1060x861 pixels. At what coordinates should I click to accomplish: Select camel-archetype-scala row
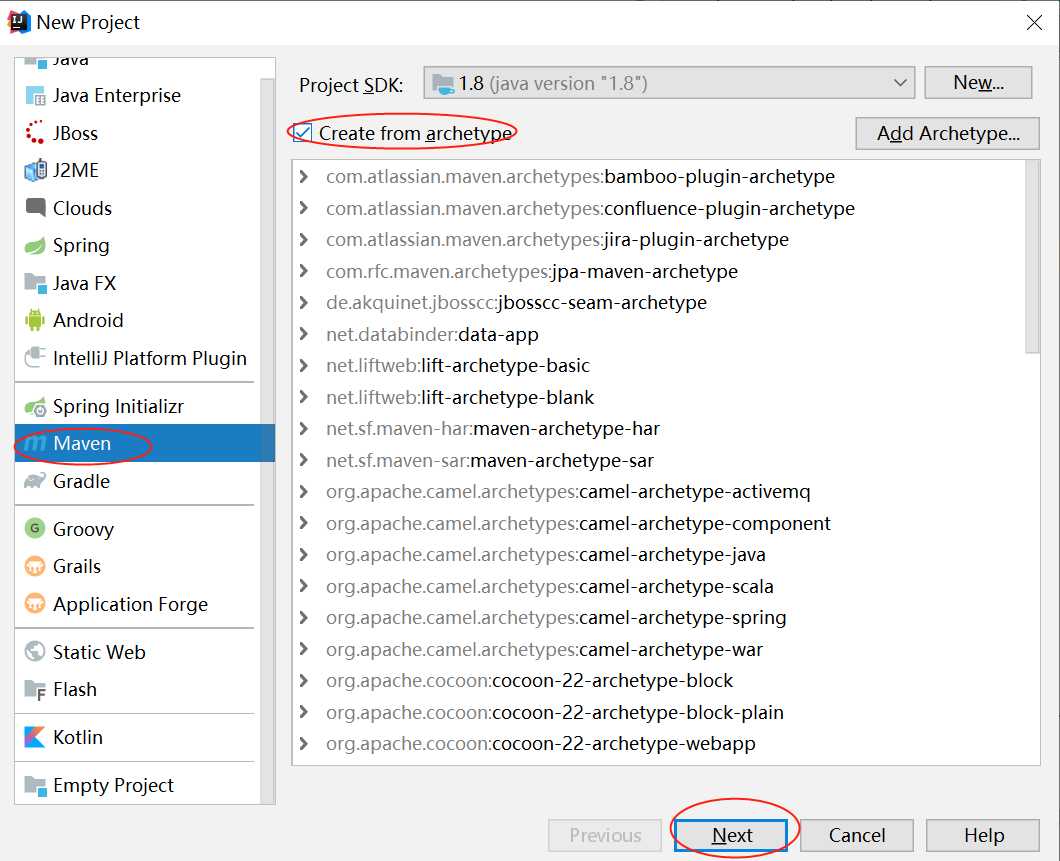click(660, 587)
